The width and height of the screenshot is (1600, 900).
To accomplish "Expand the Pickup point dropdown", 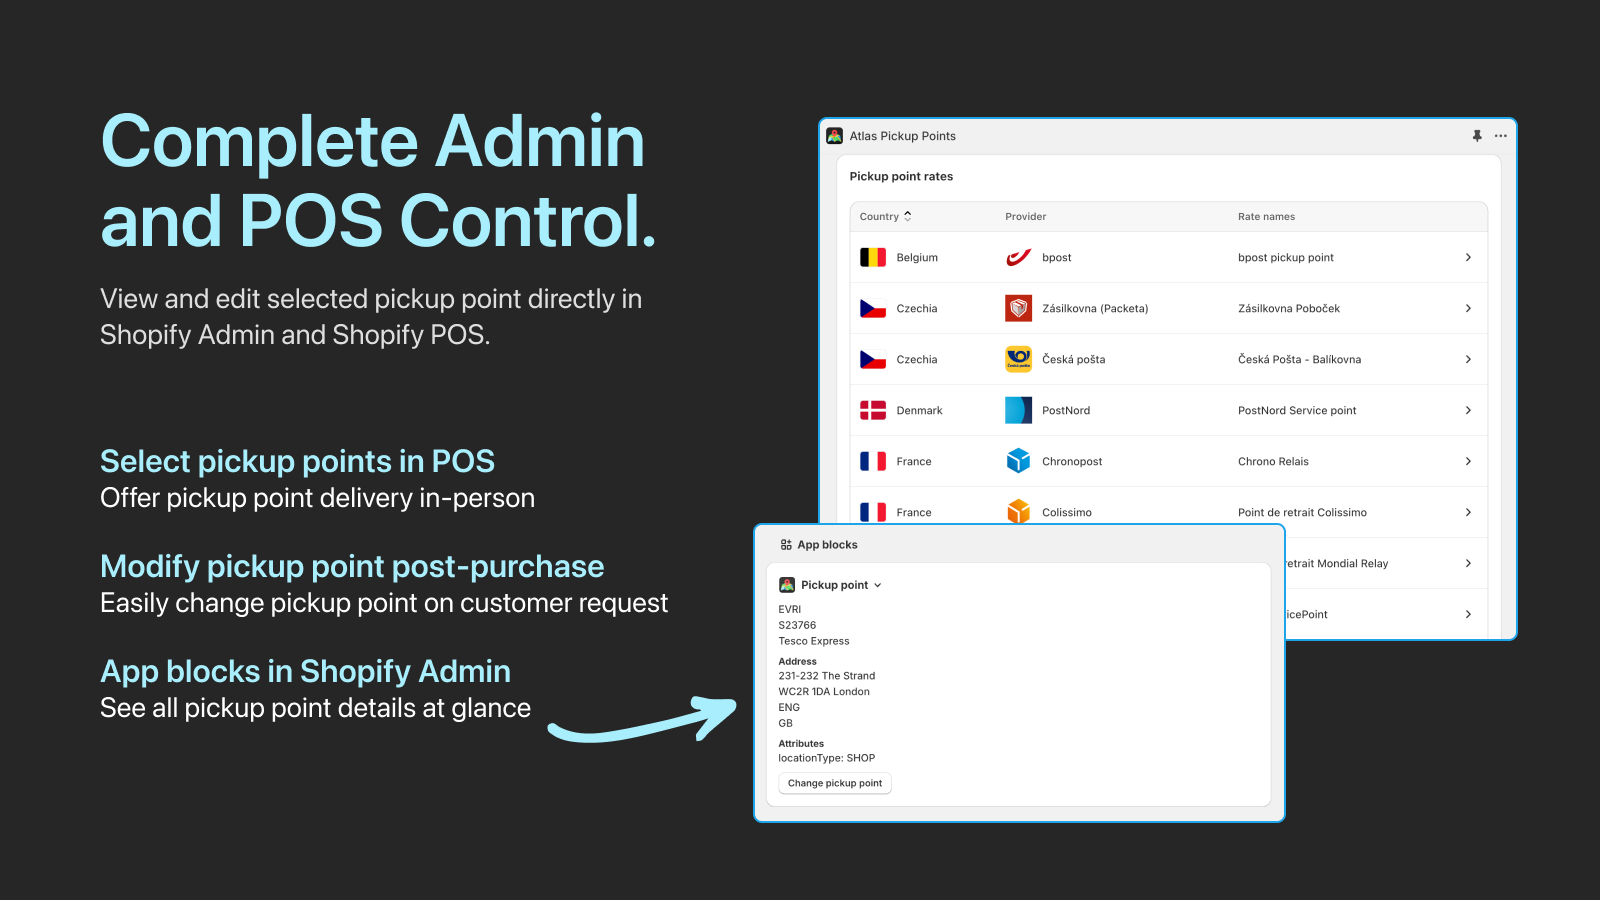I will pyautogui.click(x=878, y=586).
